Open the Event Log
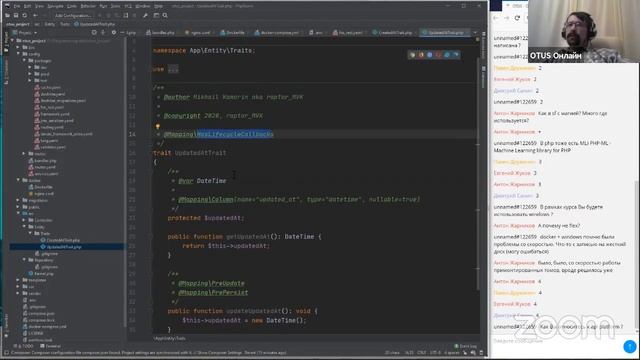The height and width of the screenshot is (360, 640). tap(466, 346)
